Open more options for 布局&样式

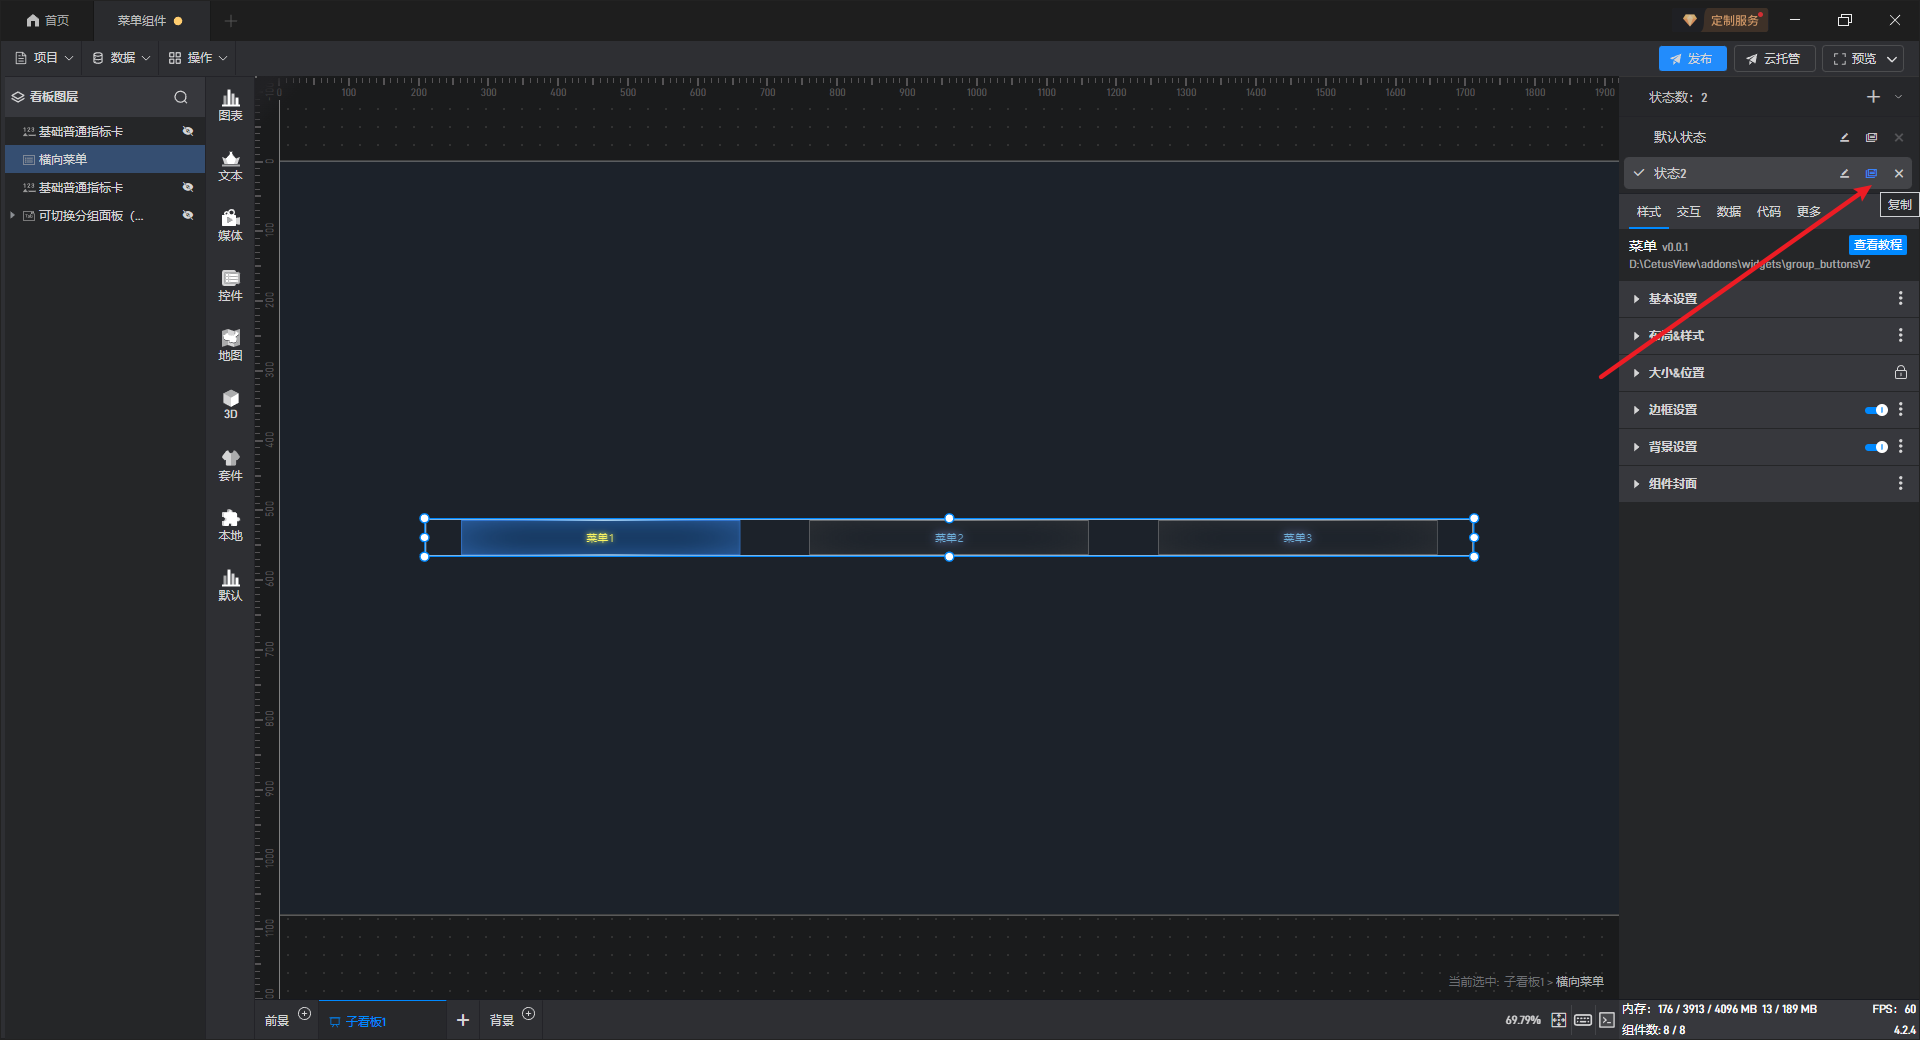[x=1900, y=335]
